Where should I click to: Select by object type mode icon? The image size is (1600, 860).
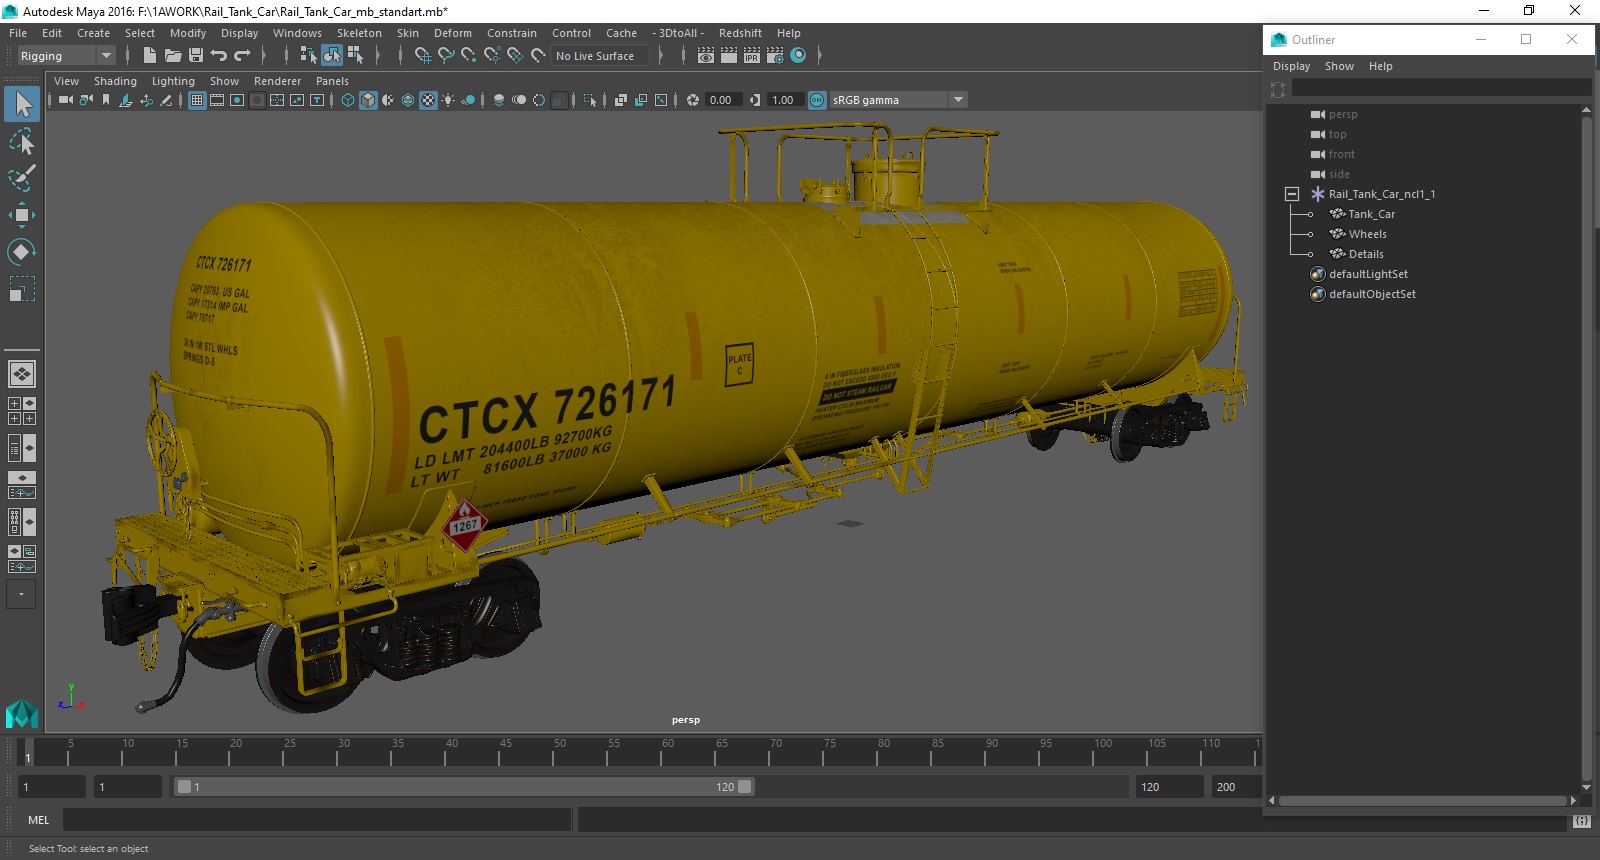[331, 56]
